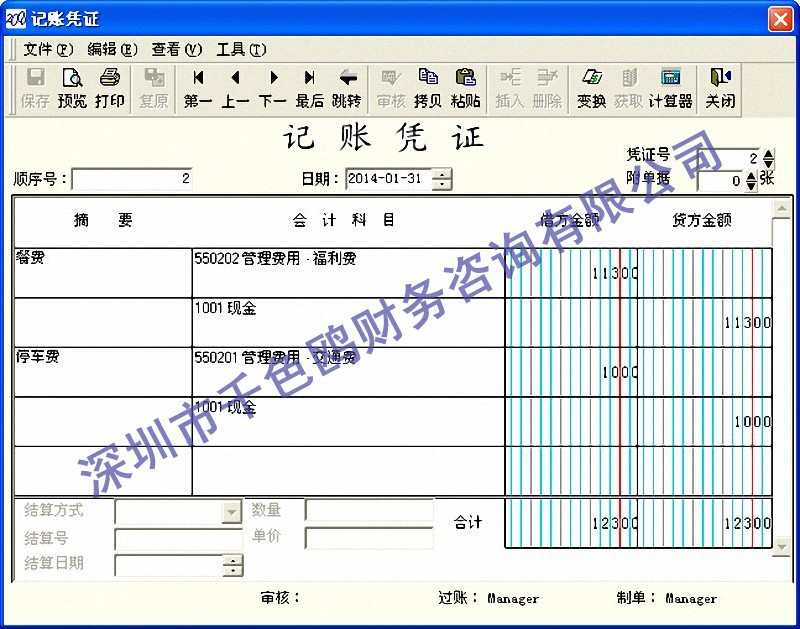The width and height of the screenshot is (800, 629).
Task: Click the 数量 input field
Action: point(369,510)
